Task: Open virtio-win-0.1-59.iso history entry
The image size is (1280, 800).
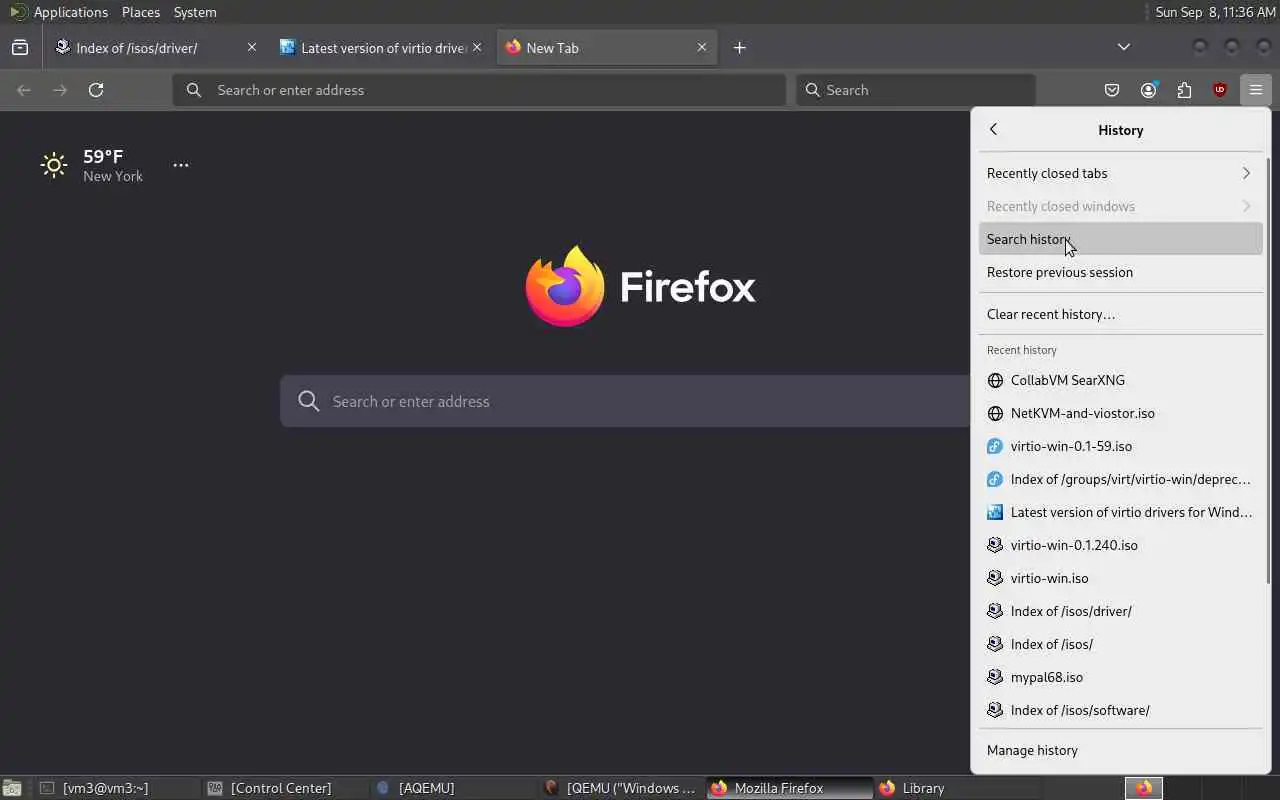Action: [1120, 446]
